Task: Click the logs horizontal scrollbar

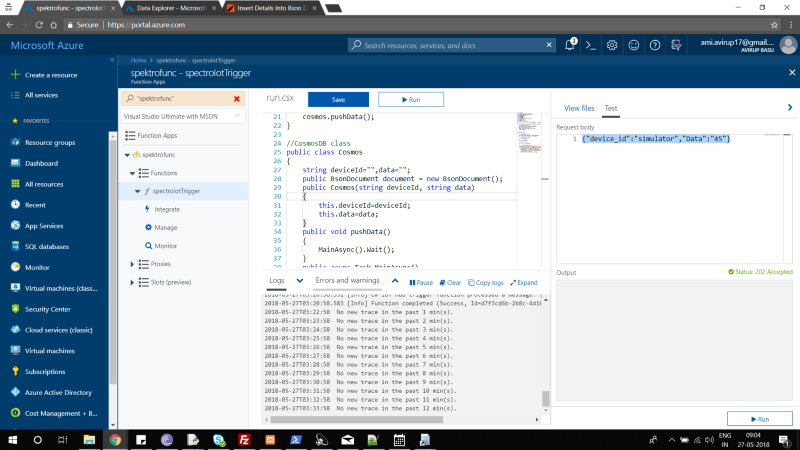Action: [x=357, y=420]
